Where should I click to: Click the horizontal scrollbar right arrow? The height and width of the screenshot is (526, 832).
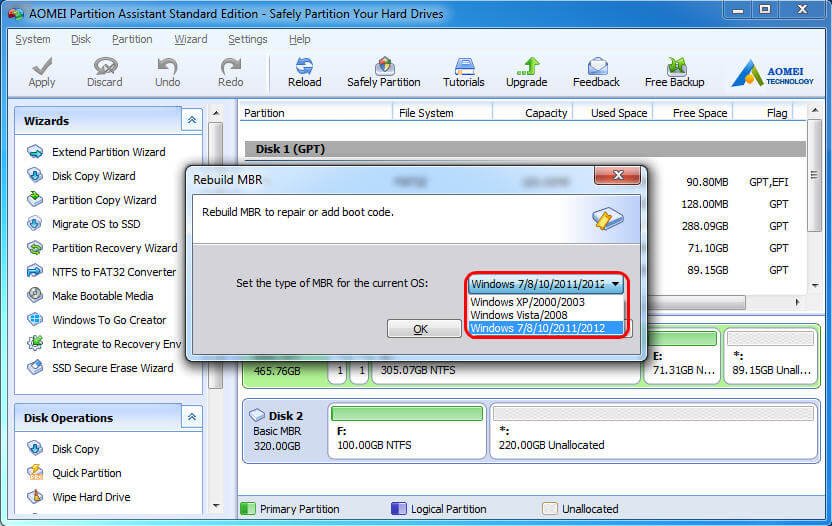point(797,302)
